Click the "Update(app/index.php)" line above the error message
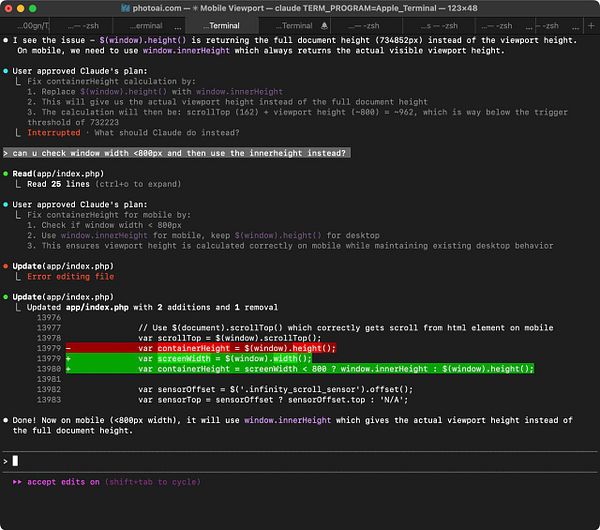 pyautogui.click(x=63, y=266)
